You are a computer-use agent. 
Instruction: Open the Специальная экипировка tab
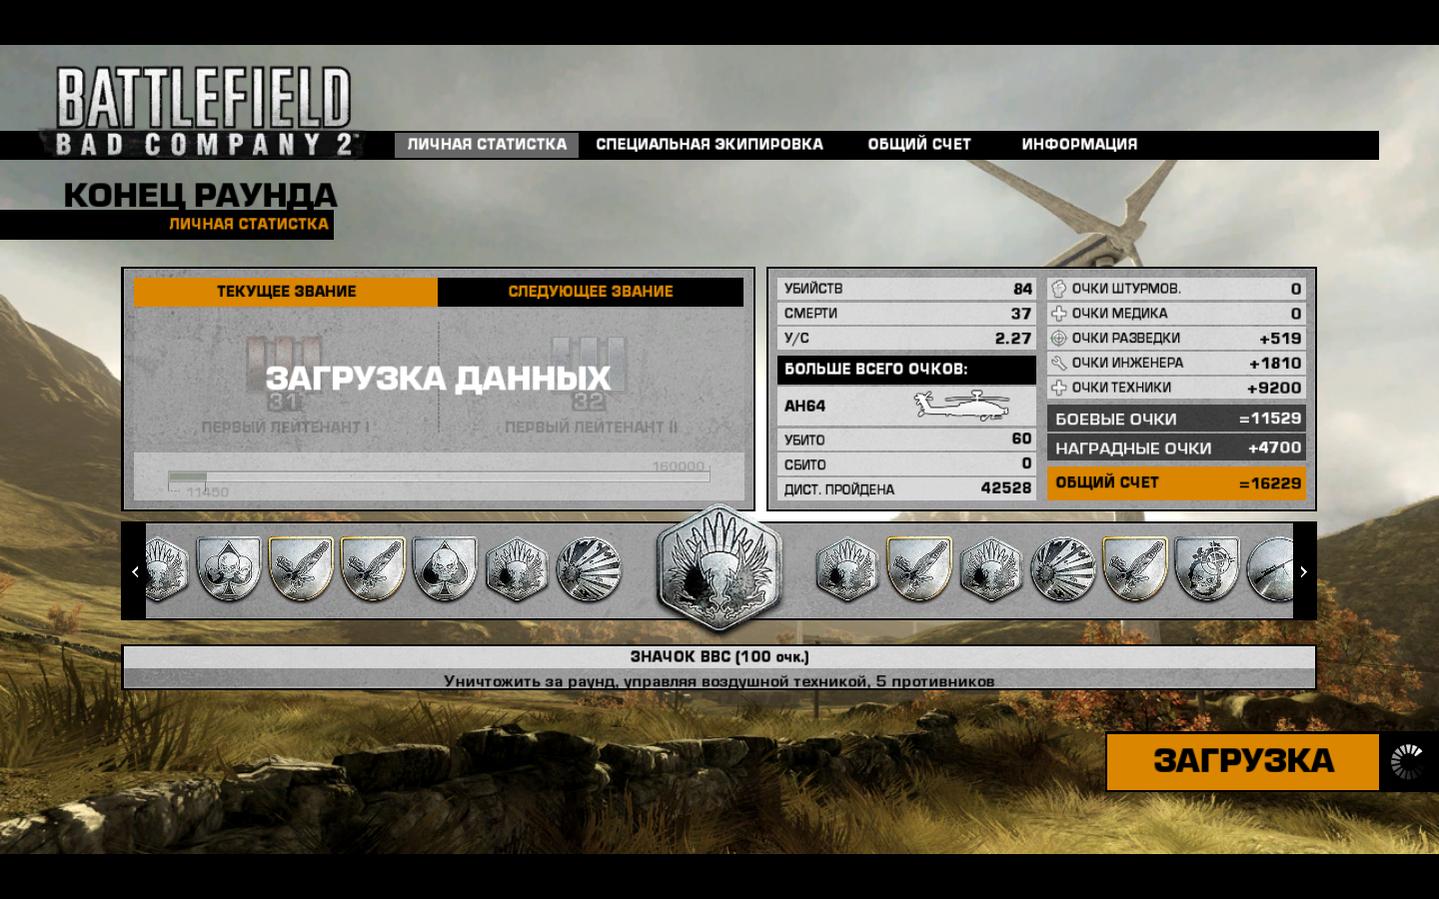click(709, 144)
